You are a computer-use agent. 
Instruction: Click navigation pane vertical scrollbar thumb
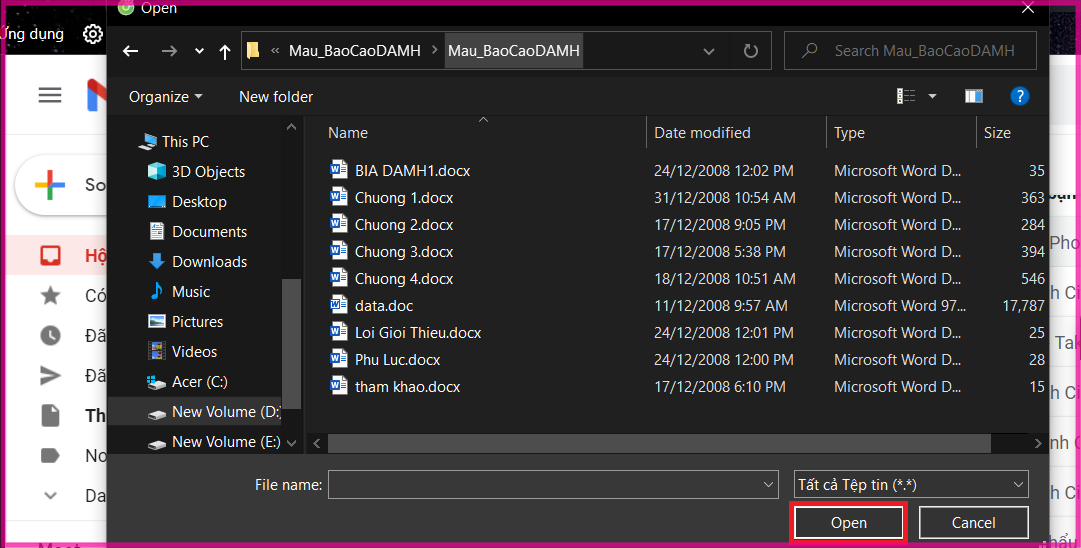click(x=291, y=344)
